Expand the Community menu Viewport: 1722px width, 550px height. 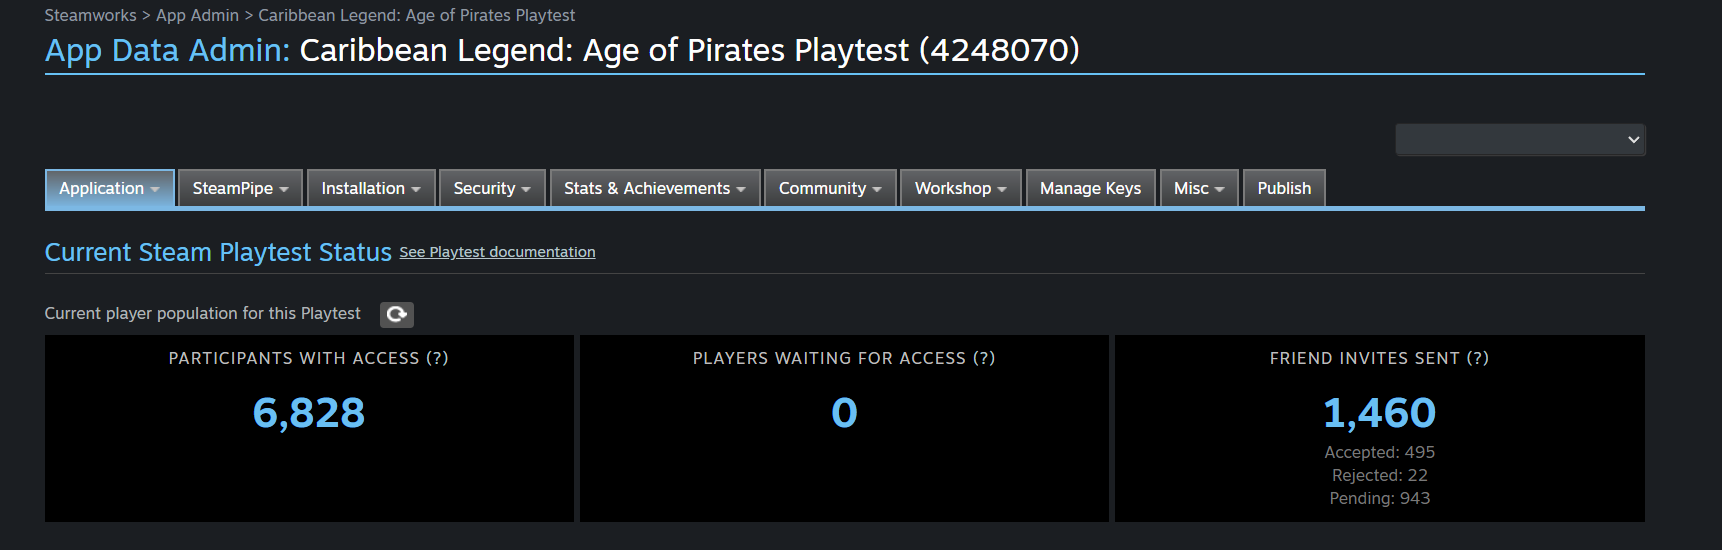[x=830, y=188]
